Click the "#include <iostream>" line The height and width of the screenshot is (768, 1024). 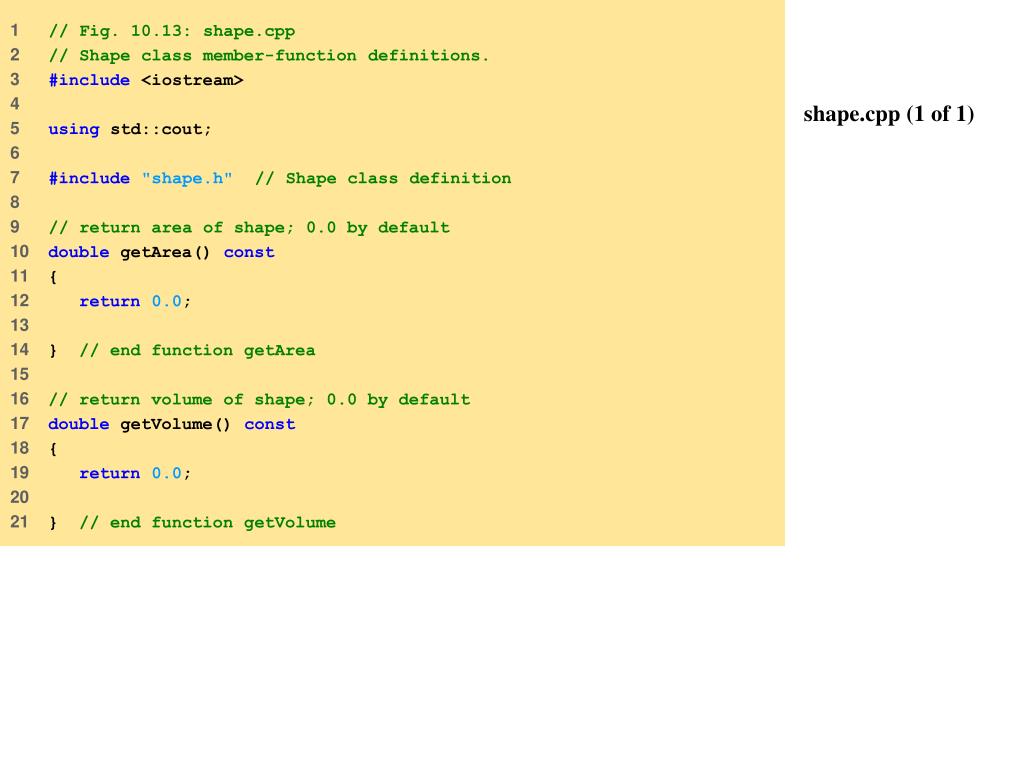pos(146,80)
